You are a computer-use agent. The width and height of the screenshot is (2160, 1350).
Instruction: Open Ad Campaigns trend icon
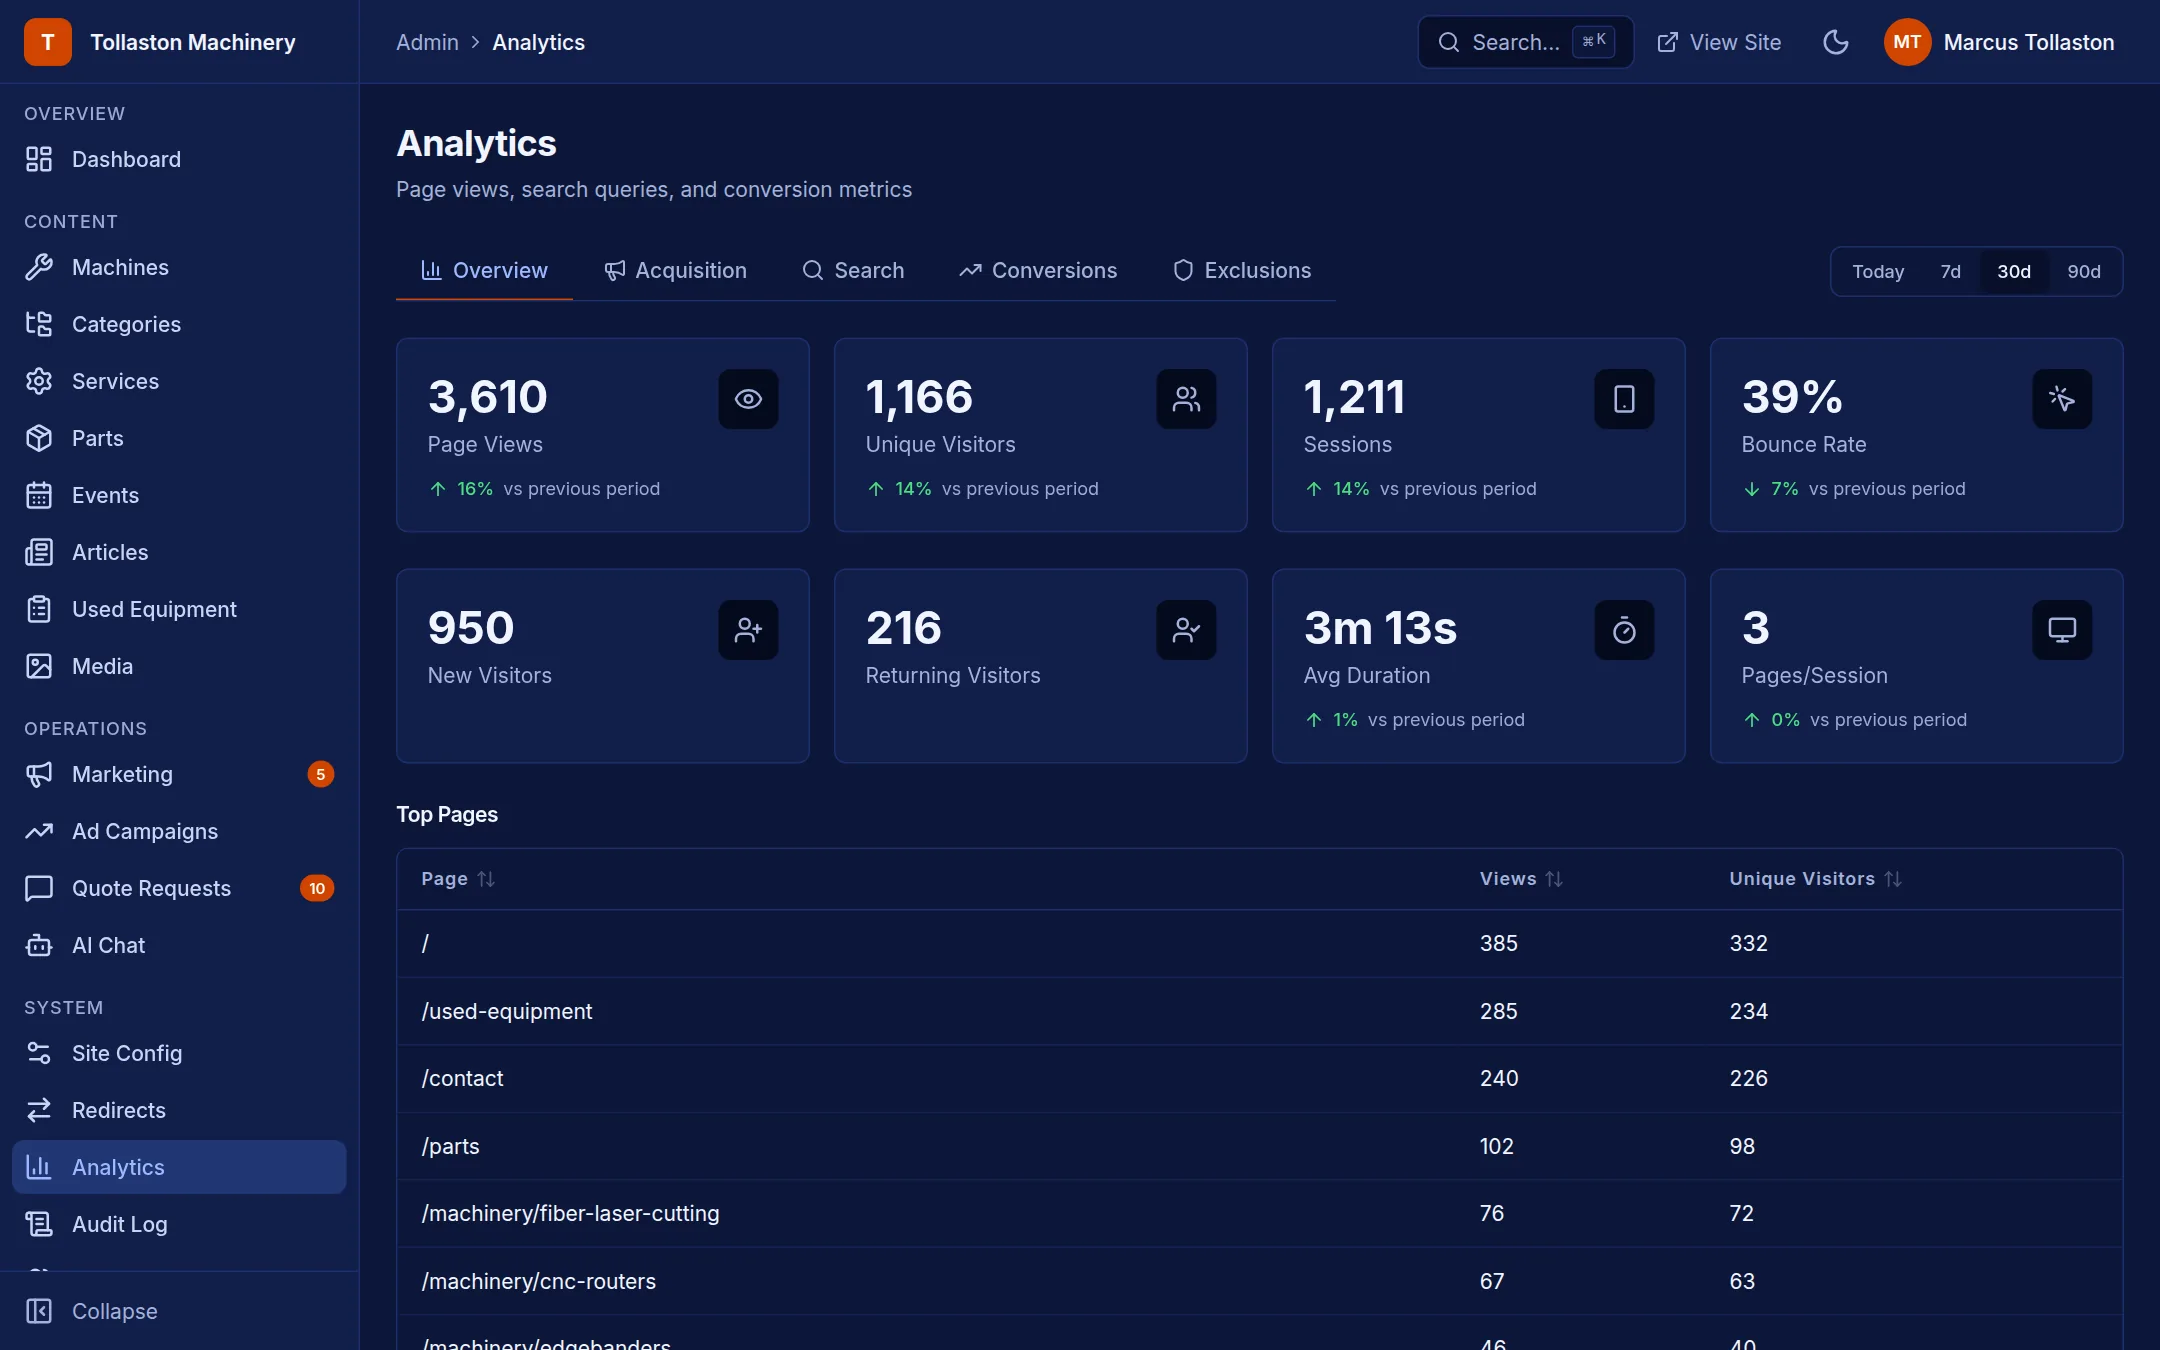(x=39, y=831)
